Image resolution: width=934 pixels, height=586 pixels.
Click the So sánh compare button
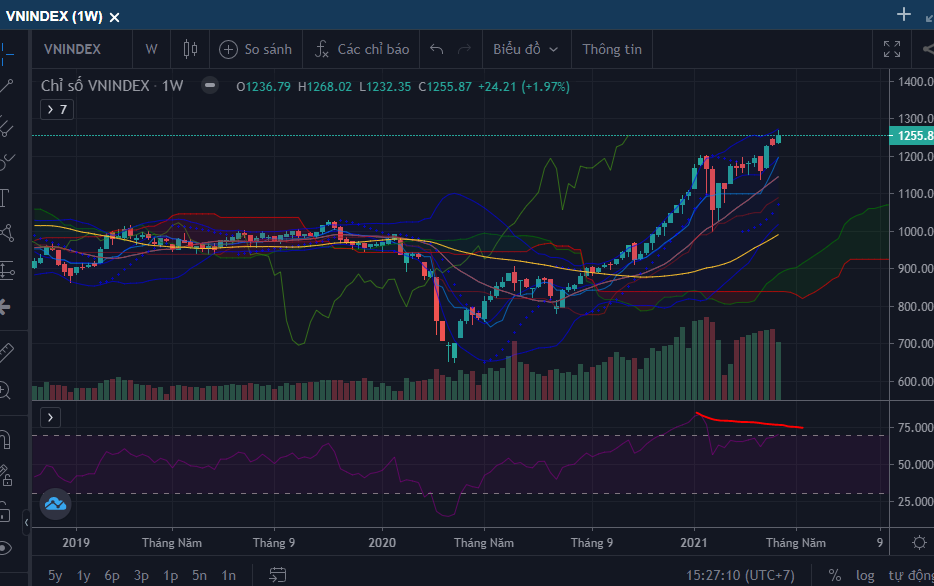pos(256,49)
